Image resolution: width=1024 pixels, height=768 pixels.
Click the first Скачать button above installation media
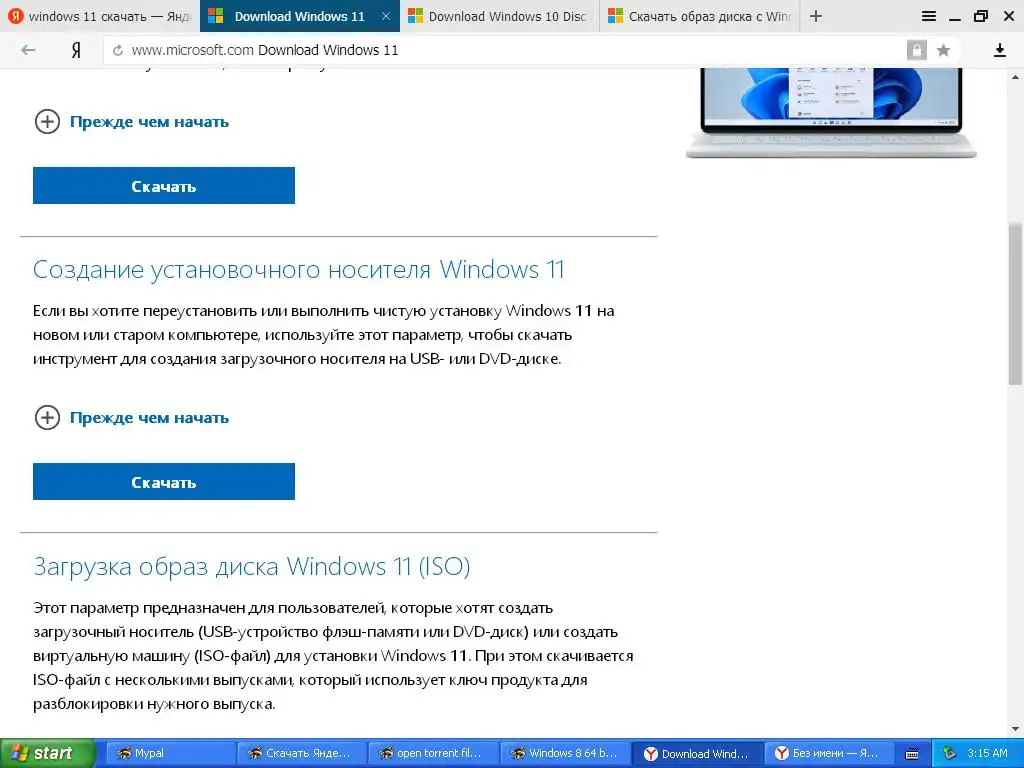click(164, 185)
